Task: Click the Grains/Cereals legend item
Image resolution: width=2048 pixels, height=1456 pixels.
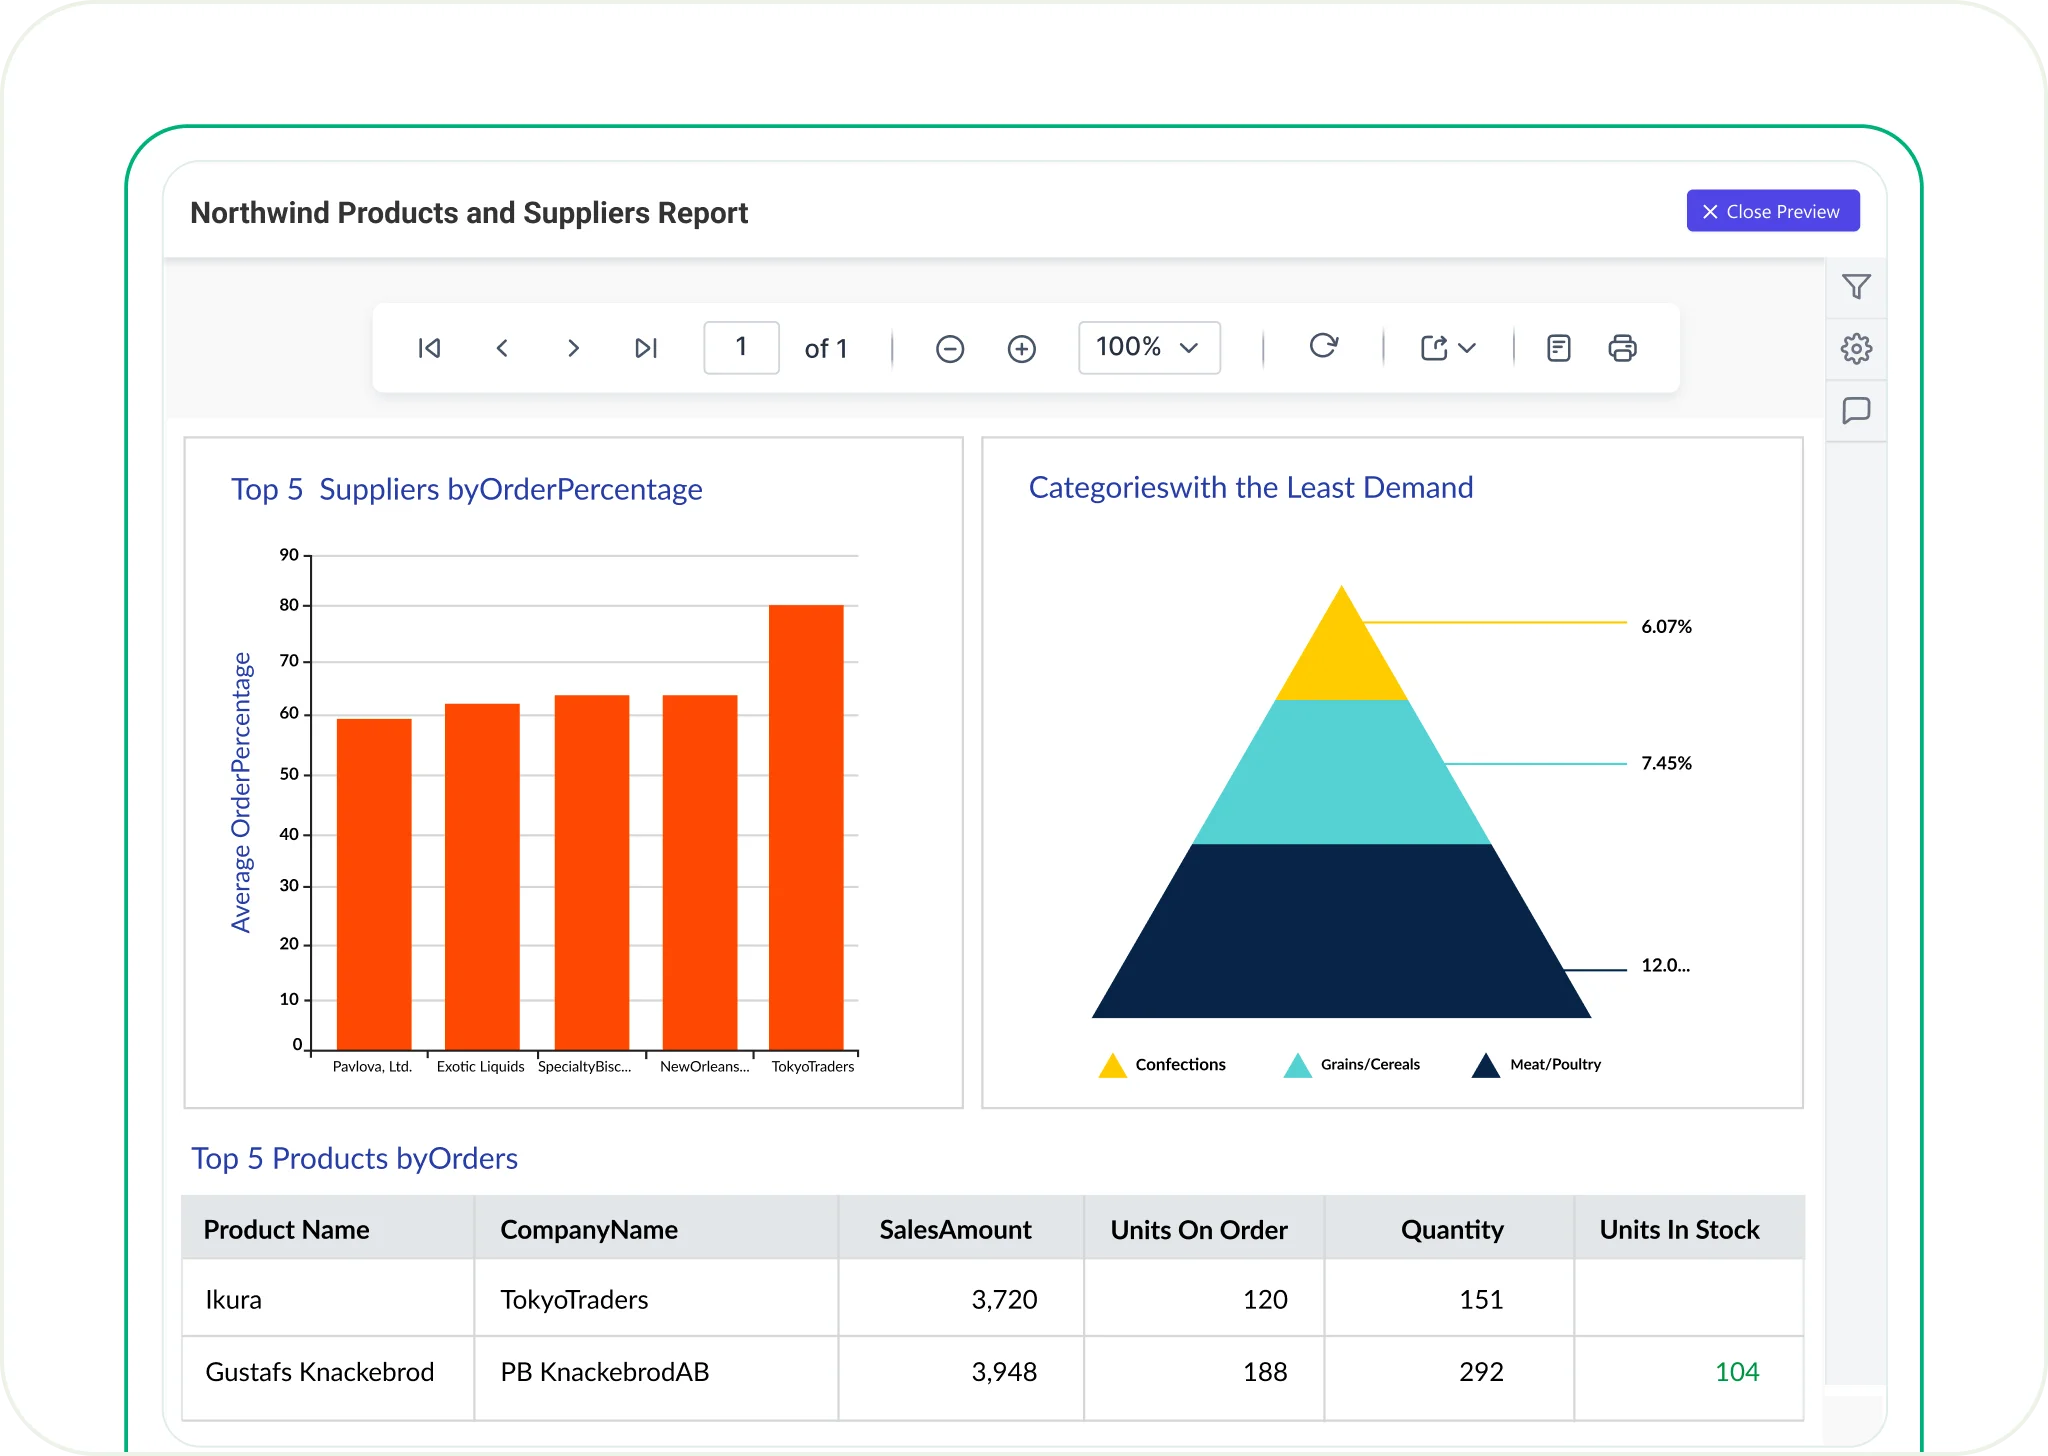Action: pos(1369,1065)
